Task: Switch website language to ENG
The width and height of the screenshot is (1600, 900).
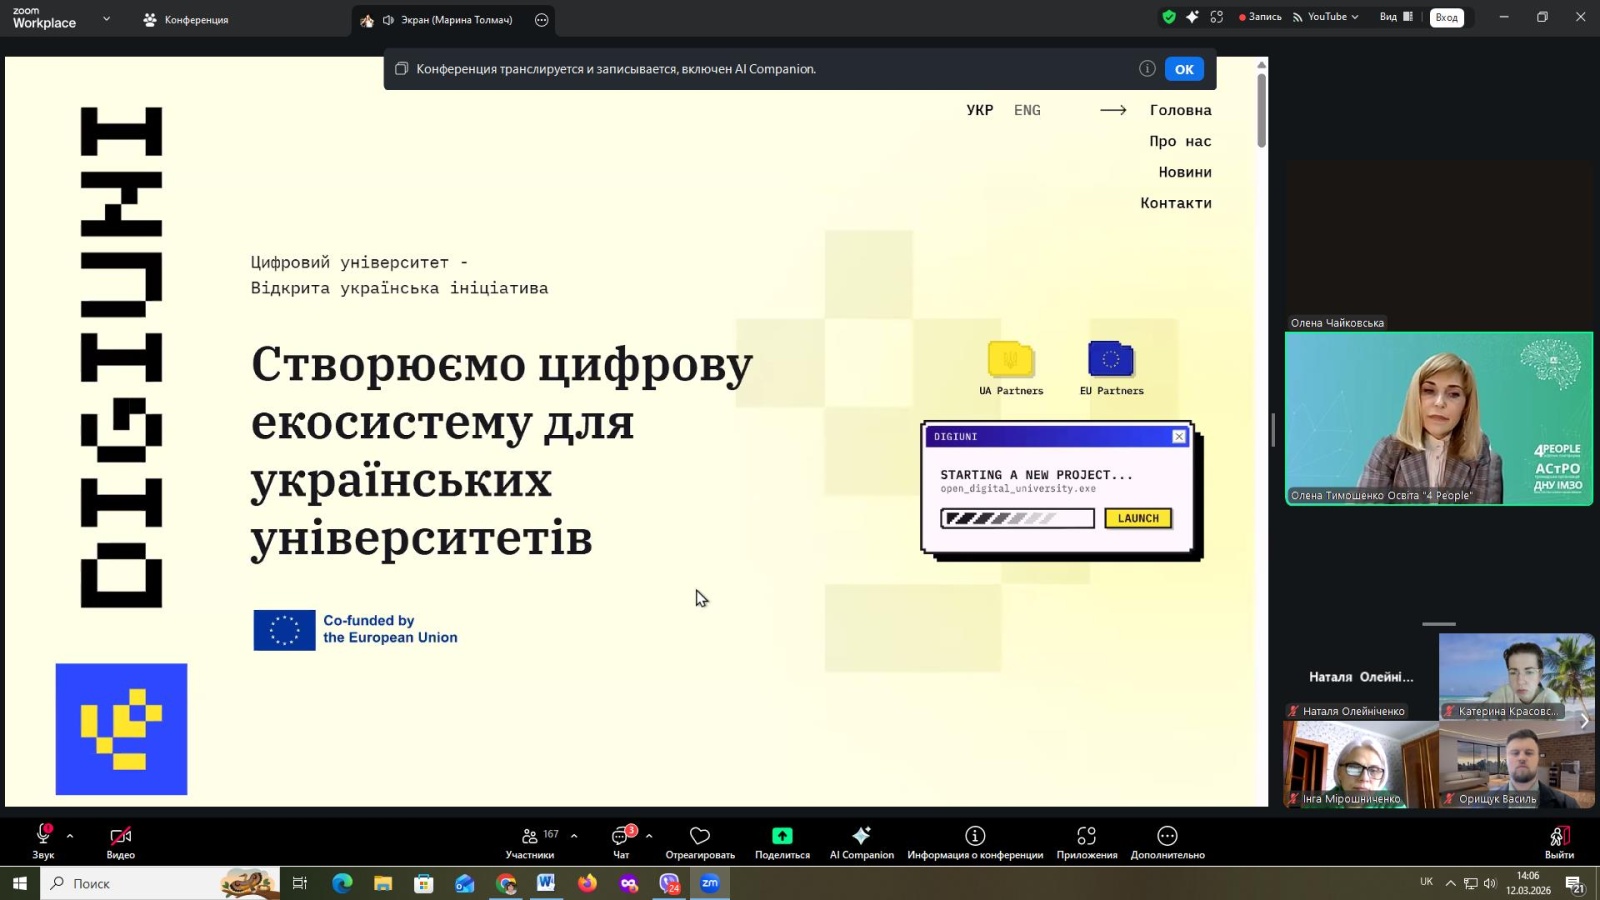Action: tap(1027, 110)
